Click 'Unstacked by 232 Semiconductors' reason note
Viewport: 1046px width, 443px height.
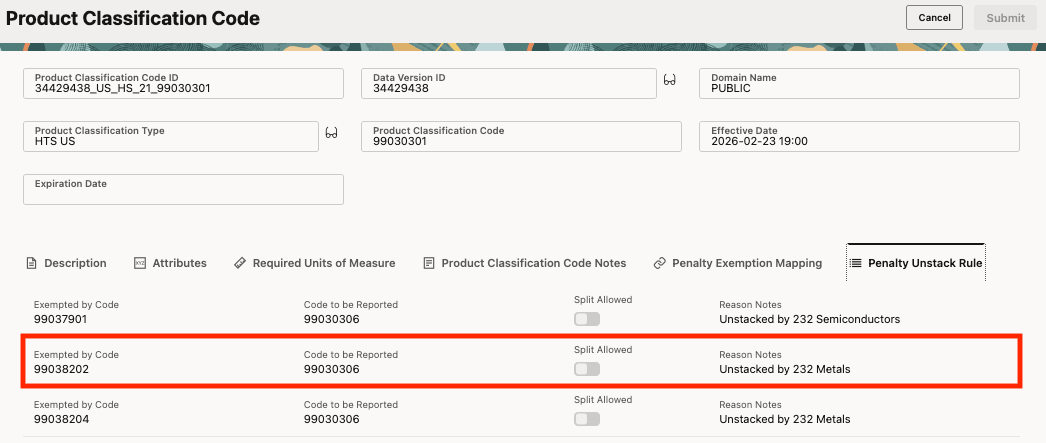click(810, 320)
